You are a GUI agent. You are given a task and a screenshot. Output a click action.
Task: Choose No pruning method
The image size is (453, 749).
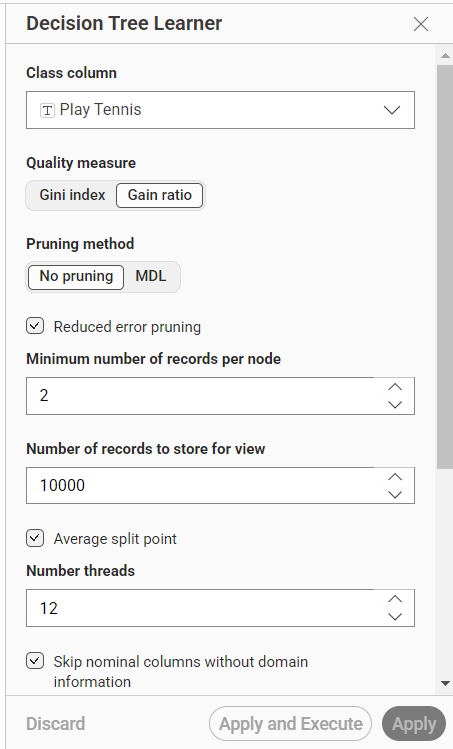tap(76, 276)
